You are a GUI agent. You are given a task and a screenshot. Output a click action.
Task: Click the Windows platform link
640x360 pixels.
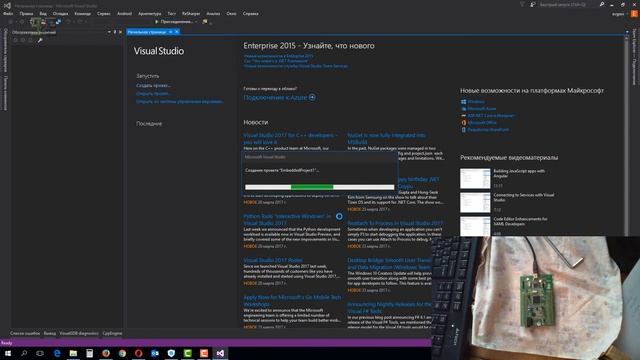coord(476,102)
